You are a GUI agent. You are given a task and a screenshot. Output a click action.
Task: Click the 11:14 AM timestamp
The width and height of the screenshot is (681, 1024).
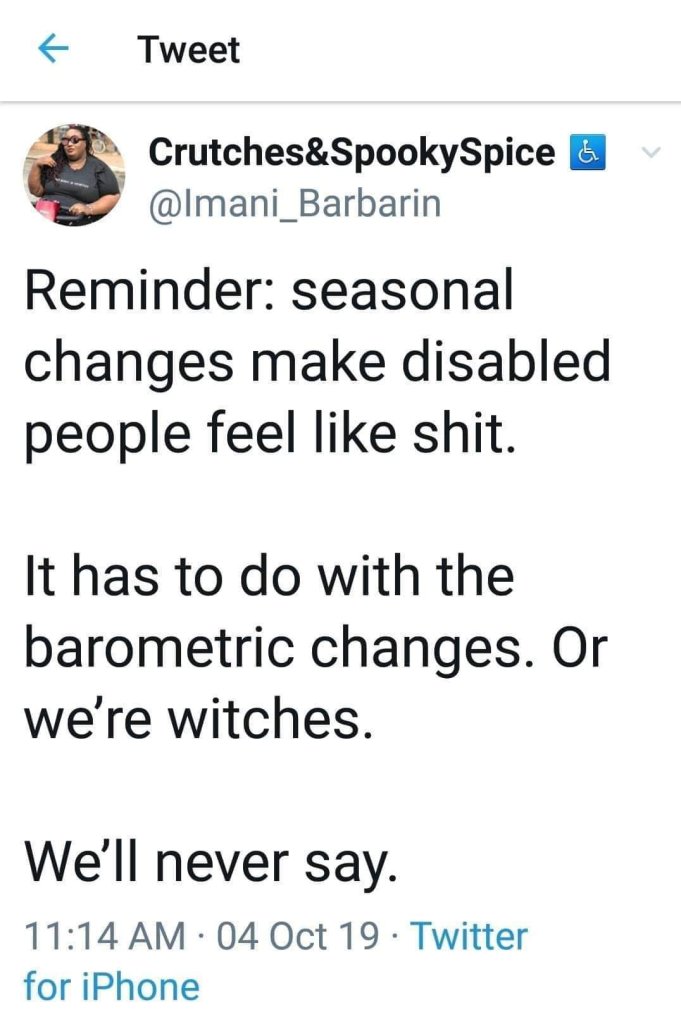[103, 937]
